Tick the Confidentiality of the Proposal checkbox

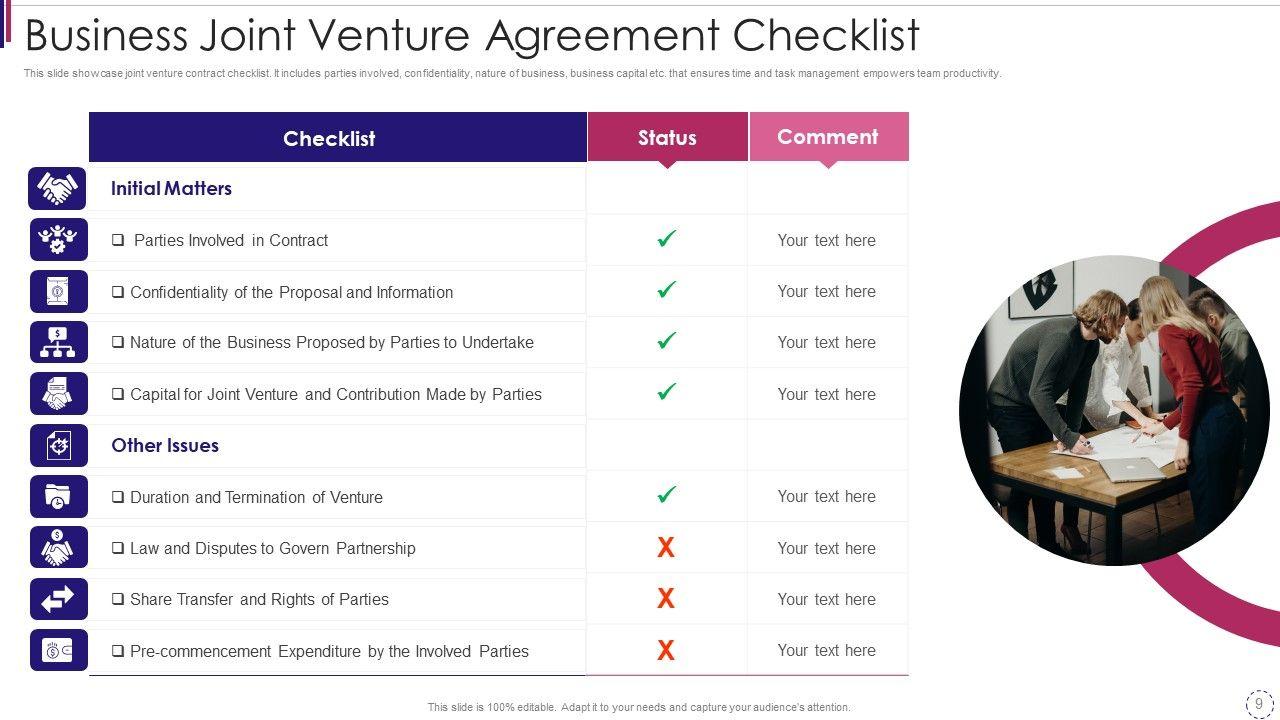tap(118, 292)
